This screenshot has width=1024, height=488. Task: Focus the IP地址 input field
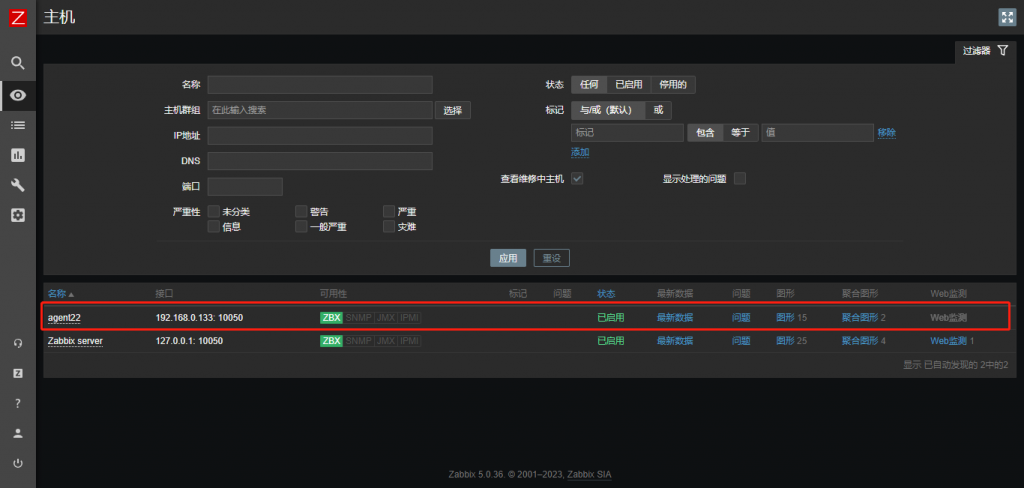pyautogui.click(x=320, y=136)
